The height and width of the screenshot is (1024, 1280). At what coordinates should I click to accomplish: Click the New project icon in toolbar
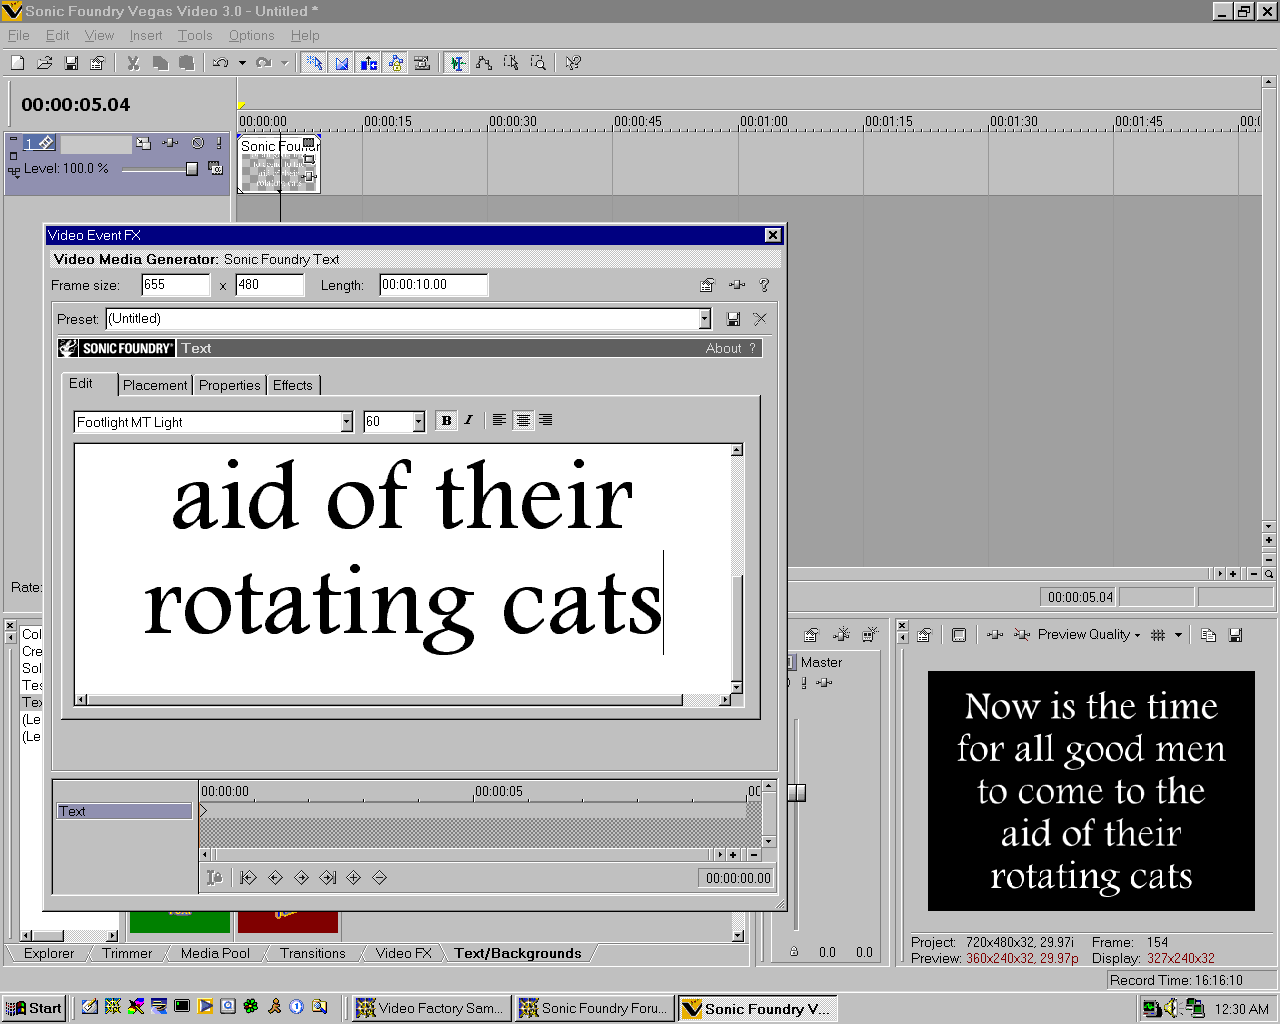point(17,63)
